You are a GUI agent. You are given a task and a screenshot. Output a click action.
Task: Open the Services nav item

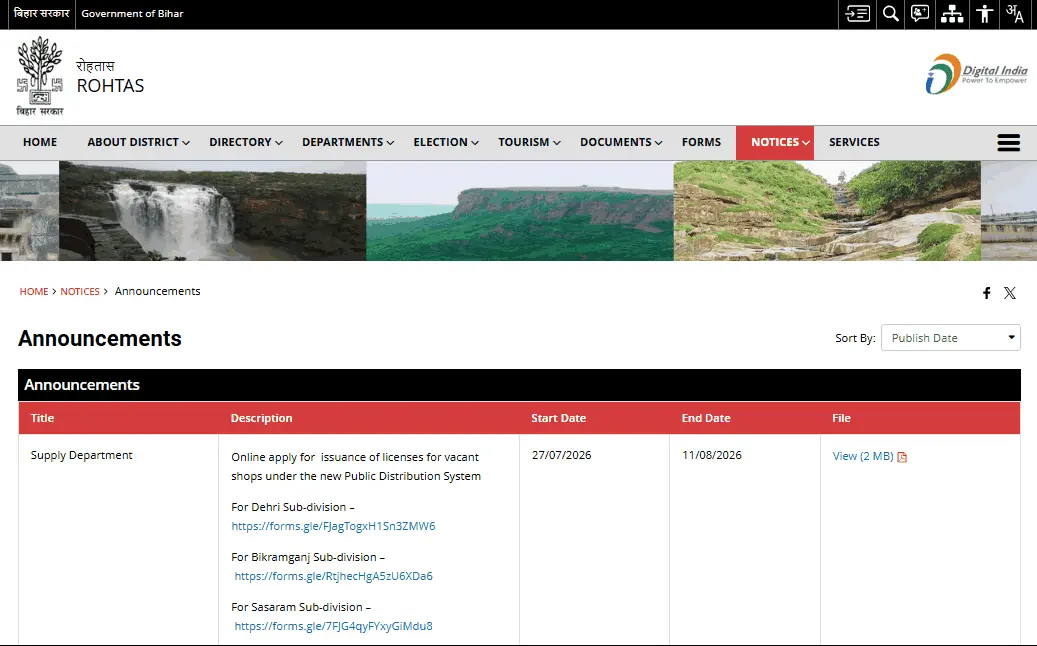point(854,142)
